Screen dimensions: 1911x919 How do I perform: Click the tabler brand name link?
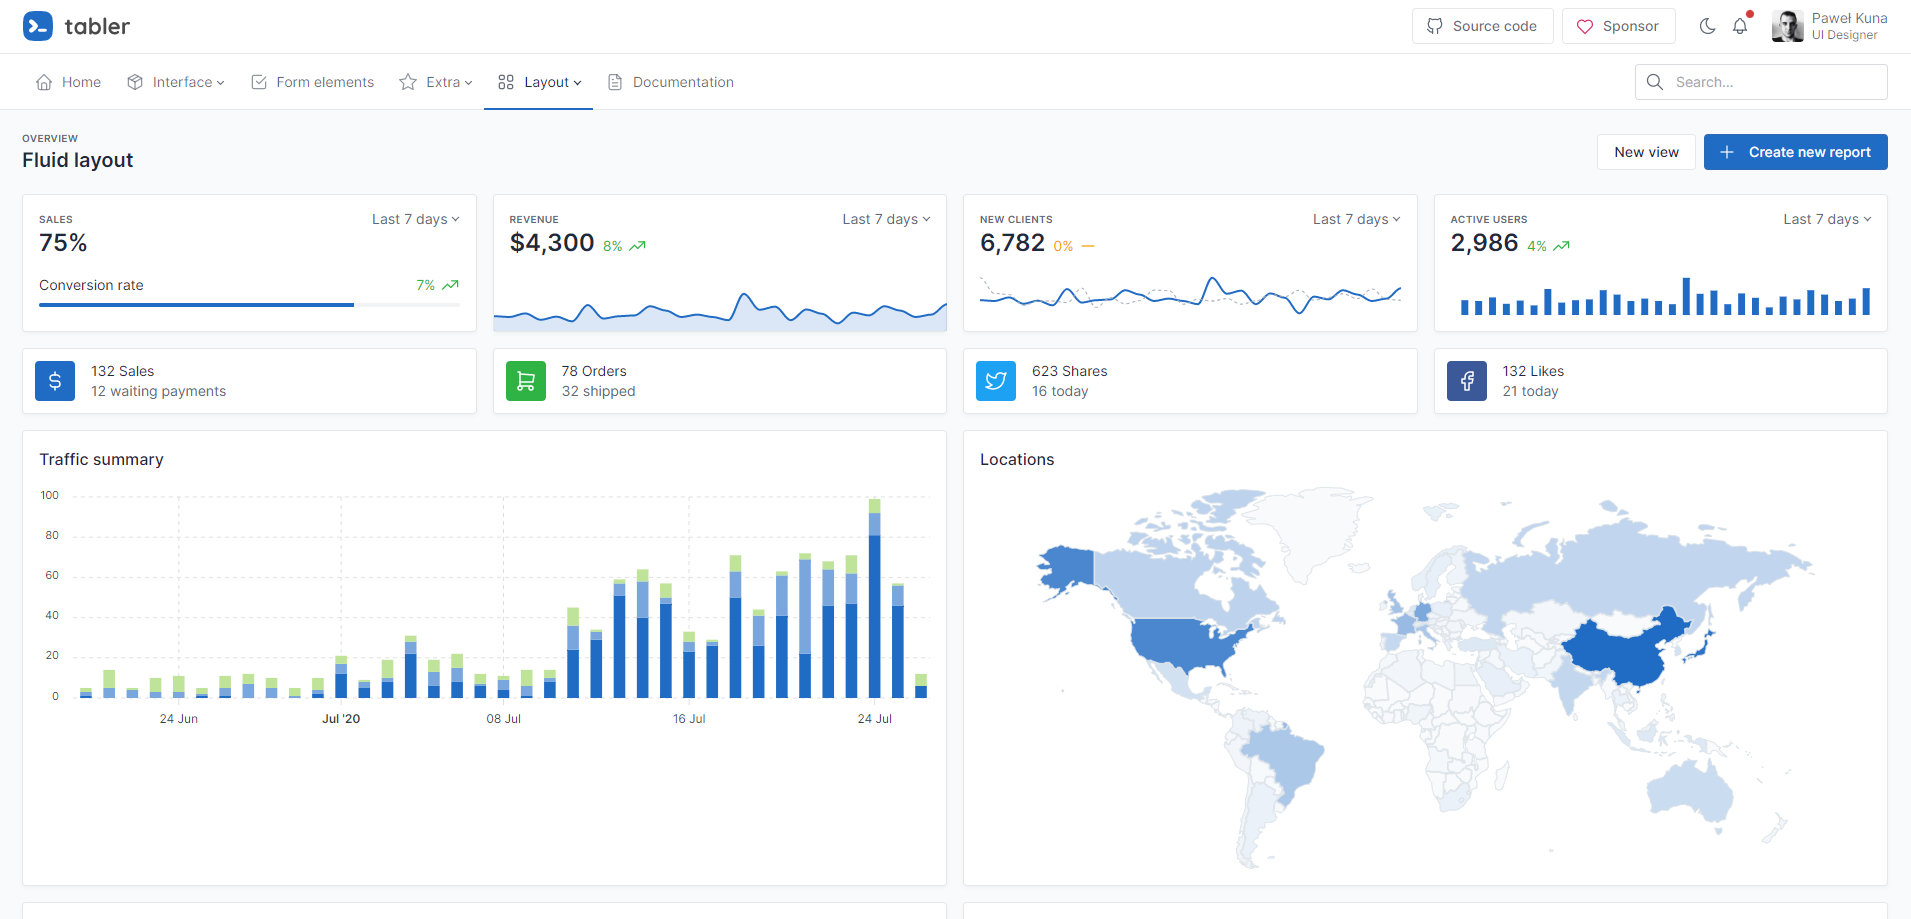tap(97, 26)
